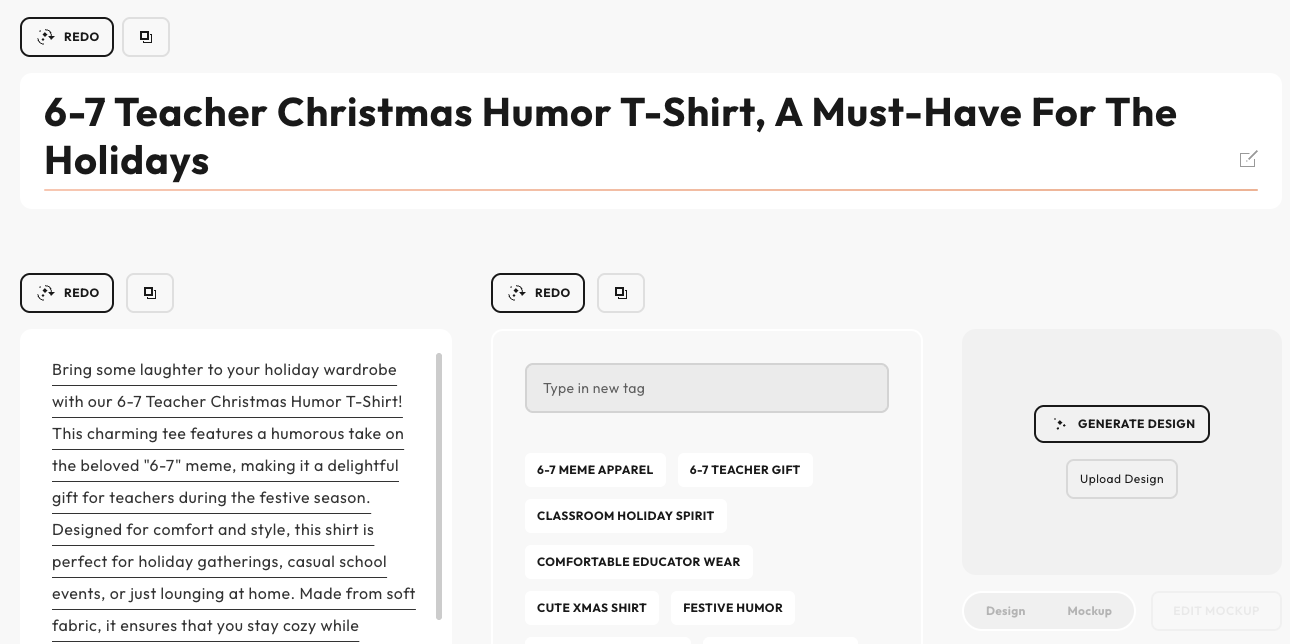Switch to the Design view toggle
This screenshot has height=644, width=1290.
click(x=1005, y=611)
